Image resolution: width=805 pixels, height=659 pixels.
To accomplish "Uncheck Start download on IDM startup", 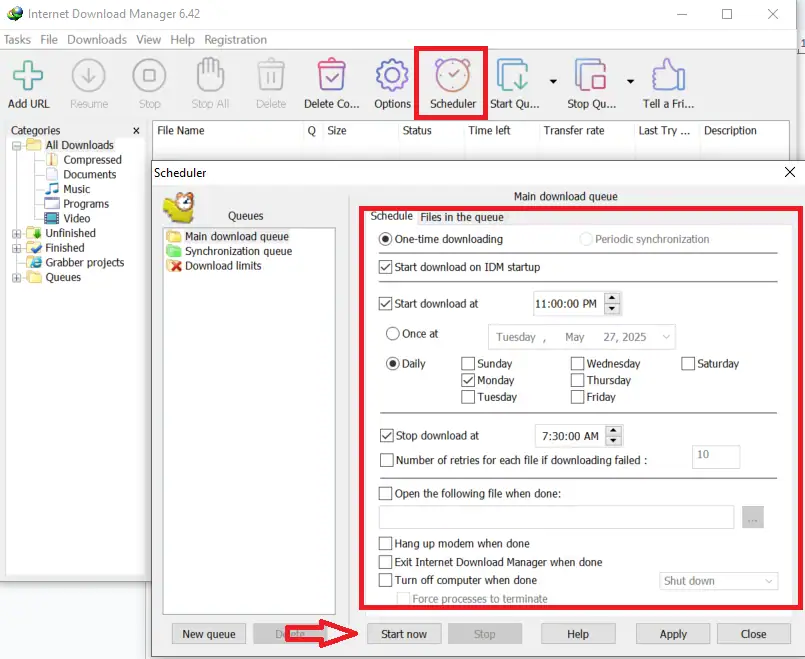I will [x=386, y=267].
